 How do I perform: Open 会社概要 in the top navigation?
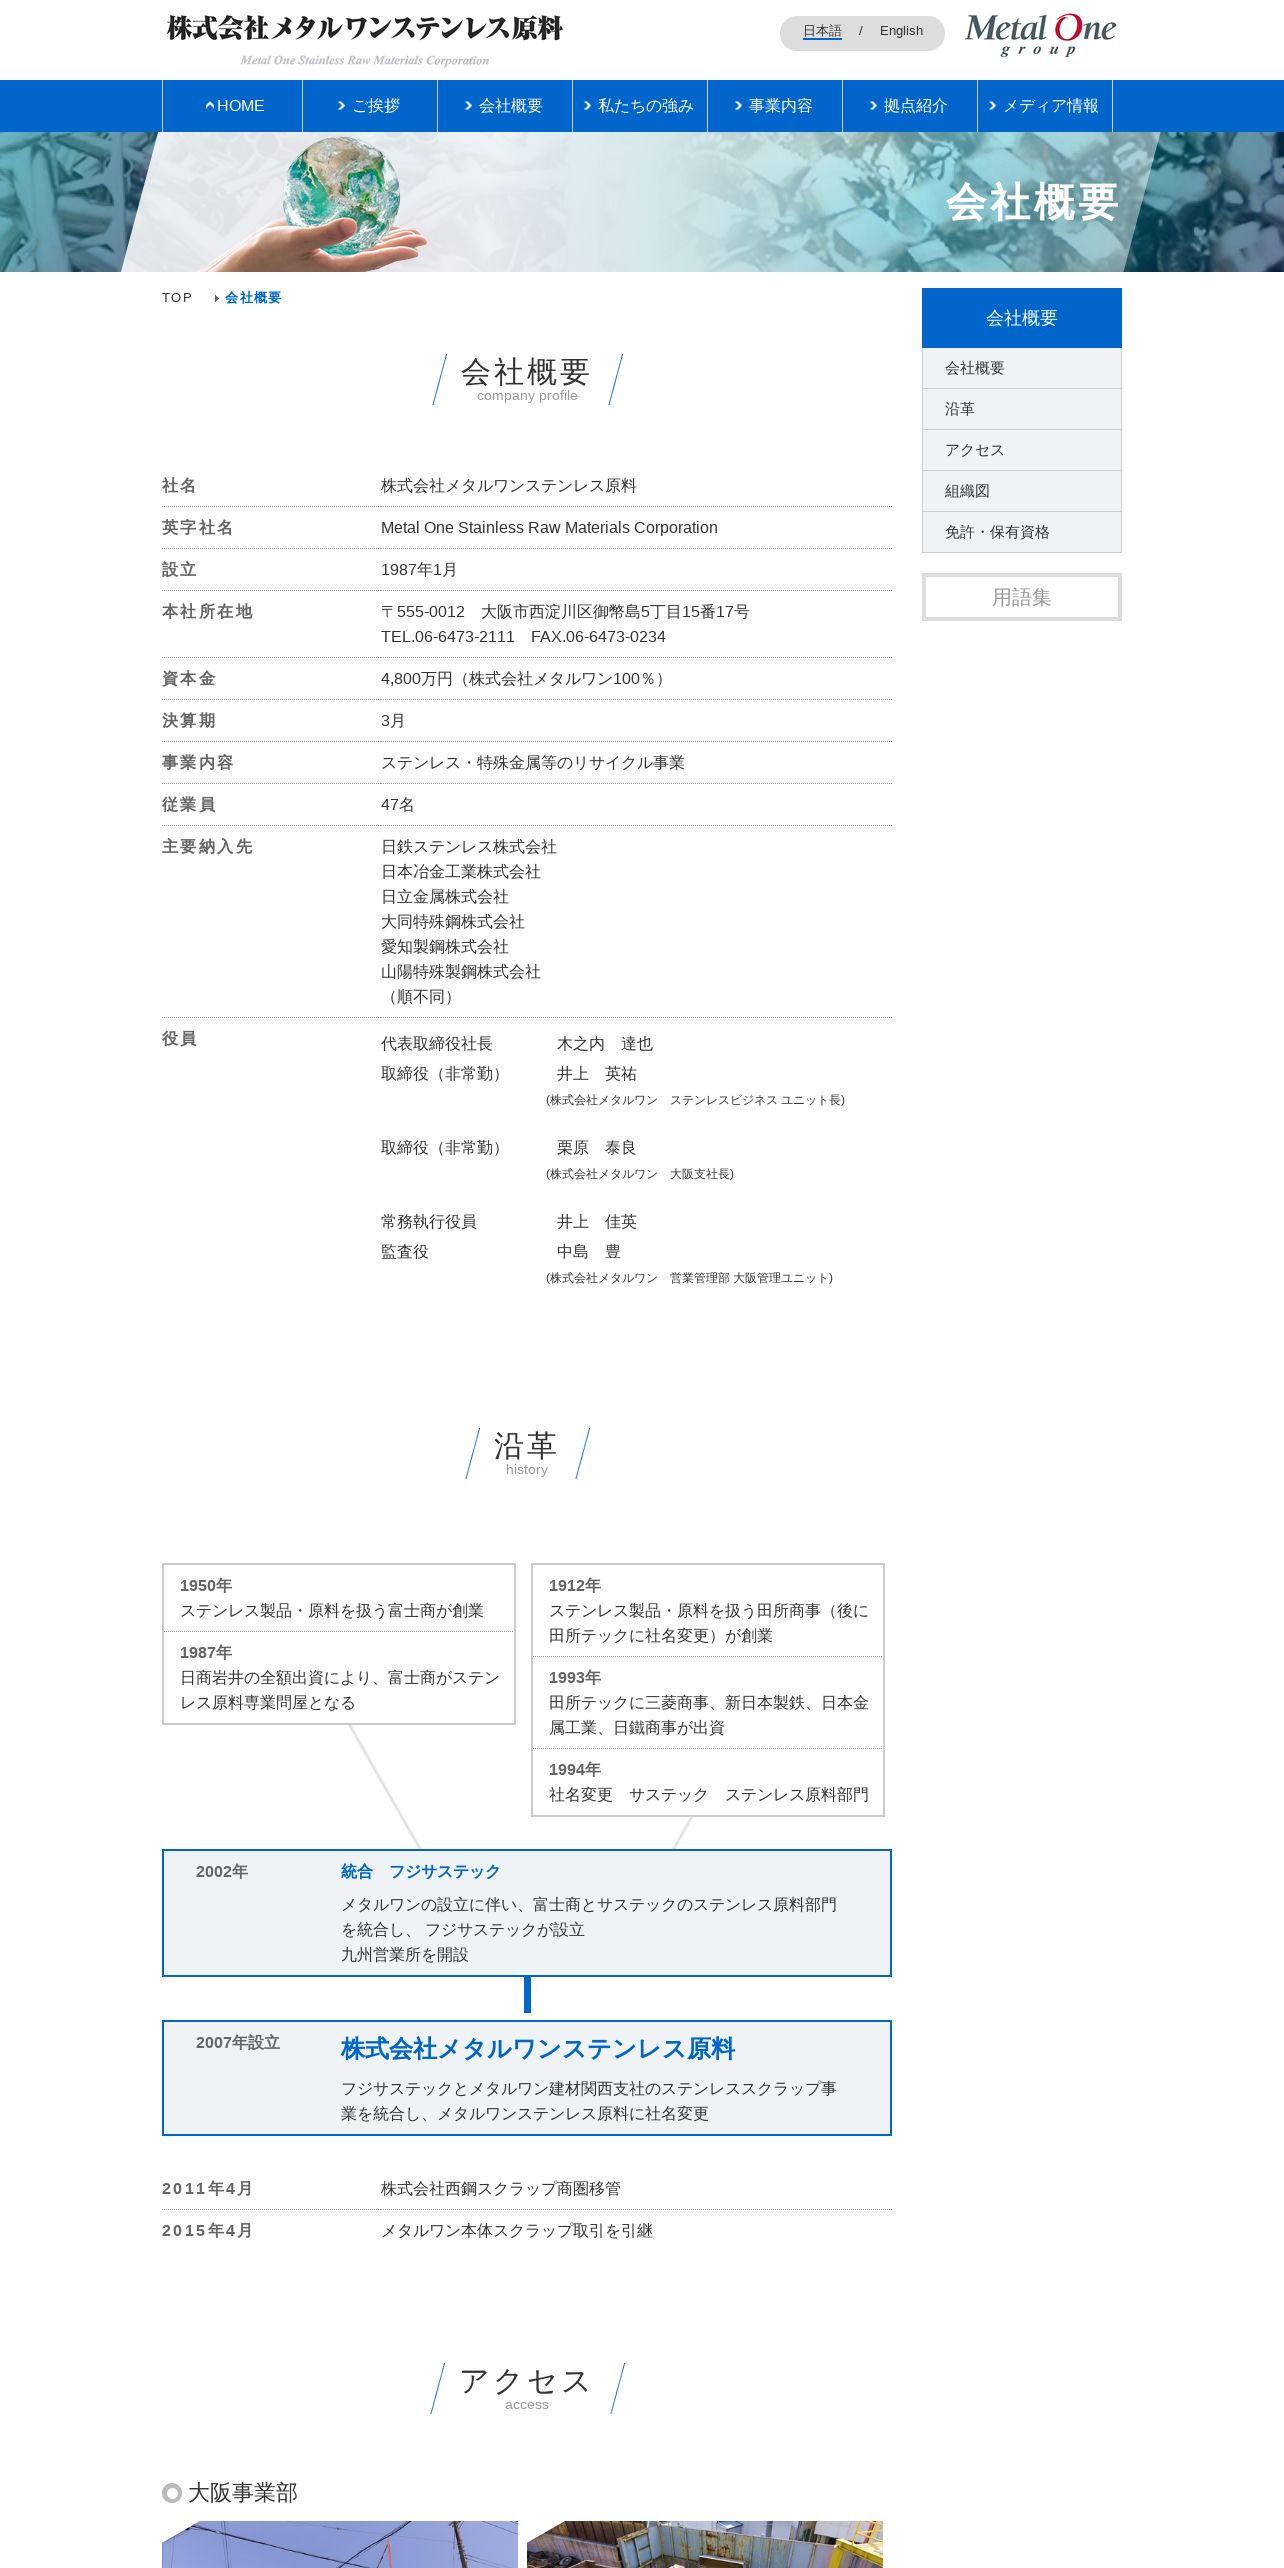click(x=505, y=106)
